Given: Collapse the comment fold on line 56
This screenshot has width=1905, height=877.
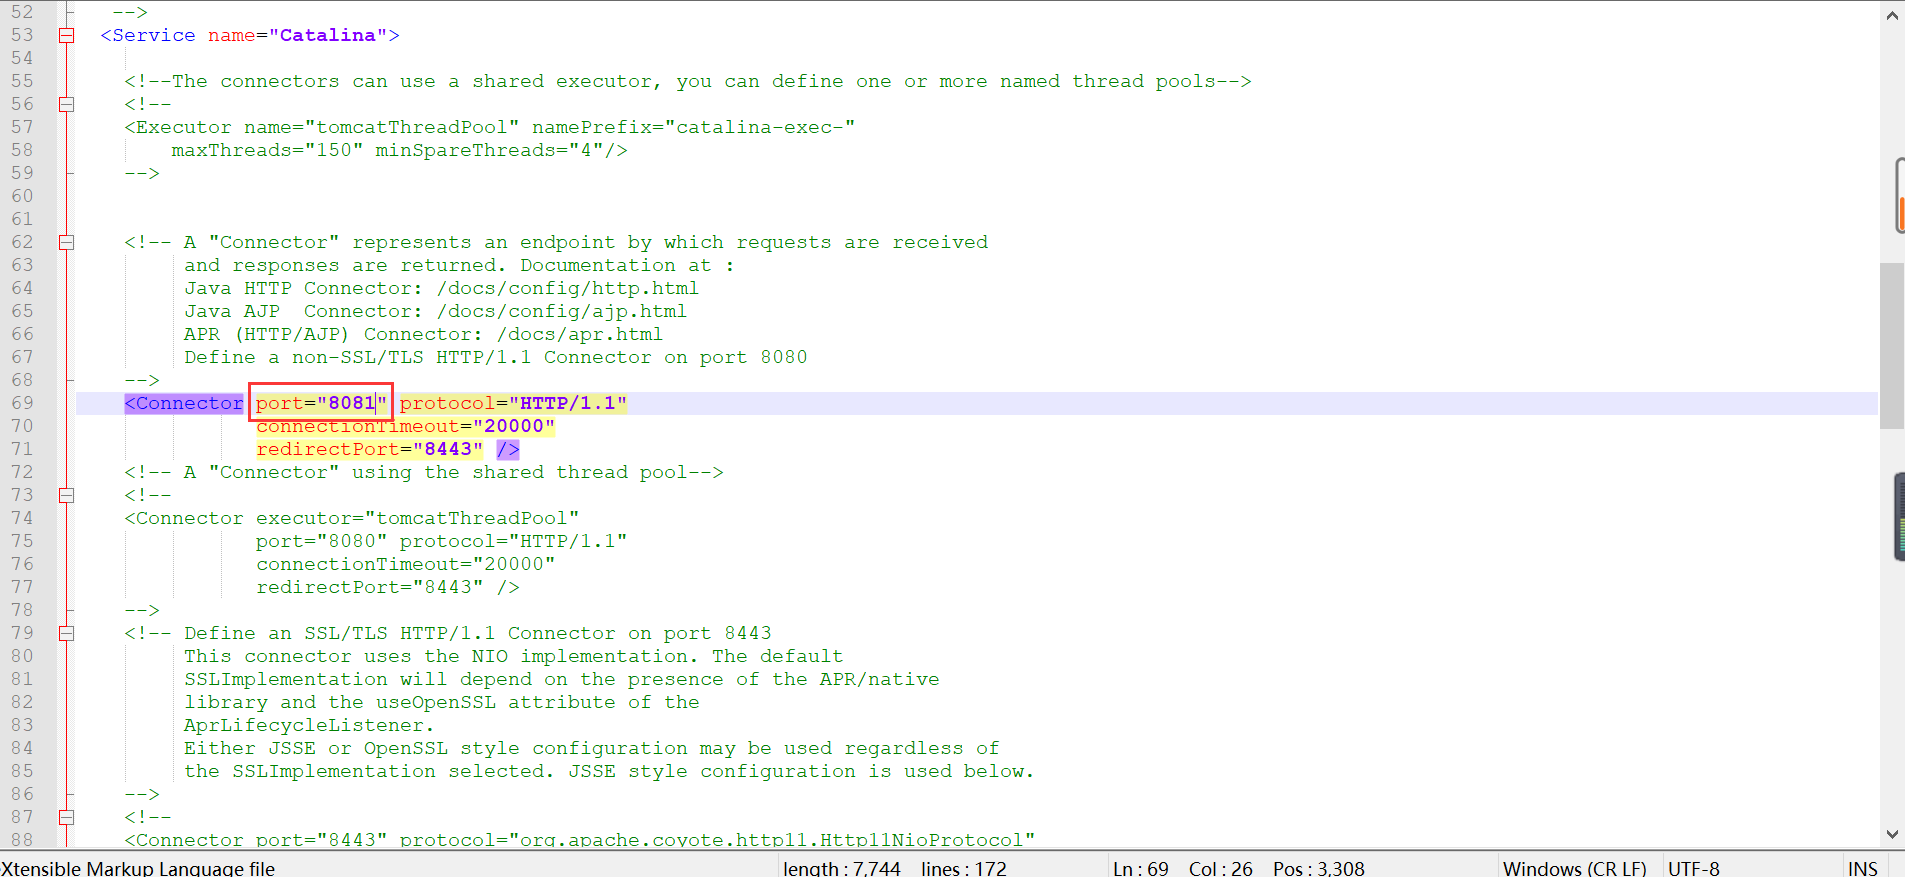Looking at the screenshot, I should [66, 104].
